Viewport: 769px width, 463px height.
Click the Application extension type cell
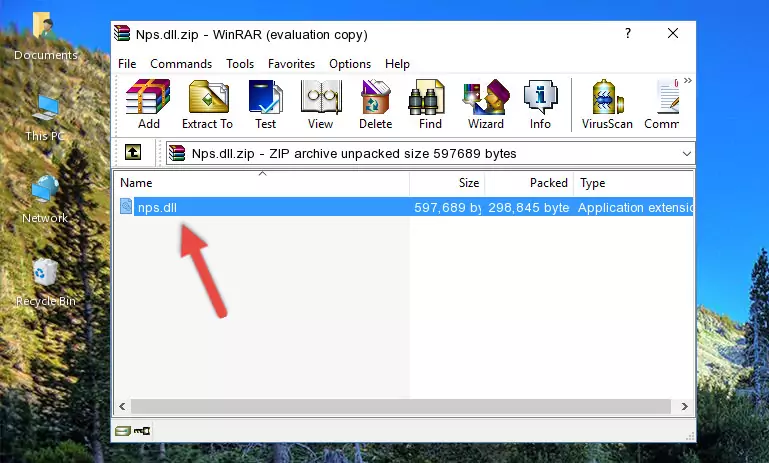[x=635, y=207]
